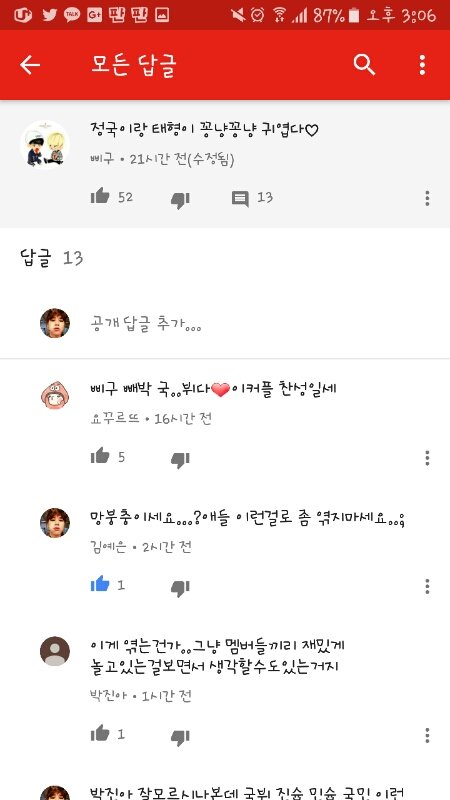This screenshot has height=800, width=450.
Task: Dislike the reply by 김예은
Action: click(180, 588)
